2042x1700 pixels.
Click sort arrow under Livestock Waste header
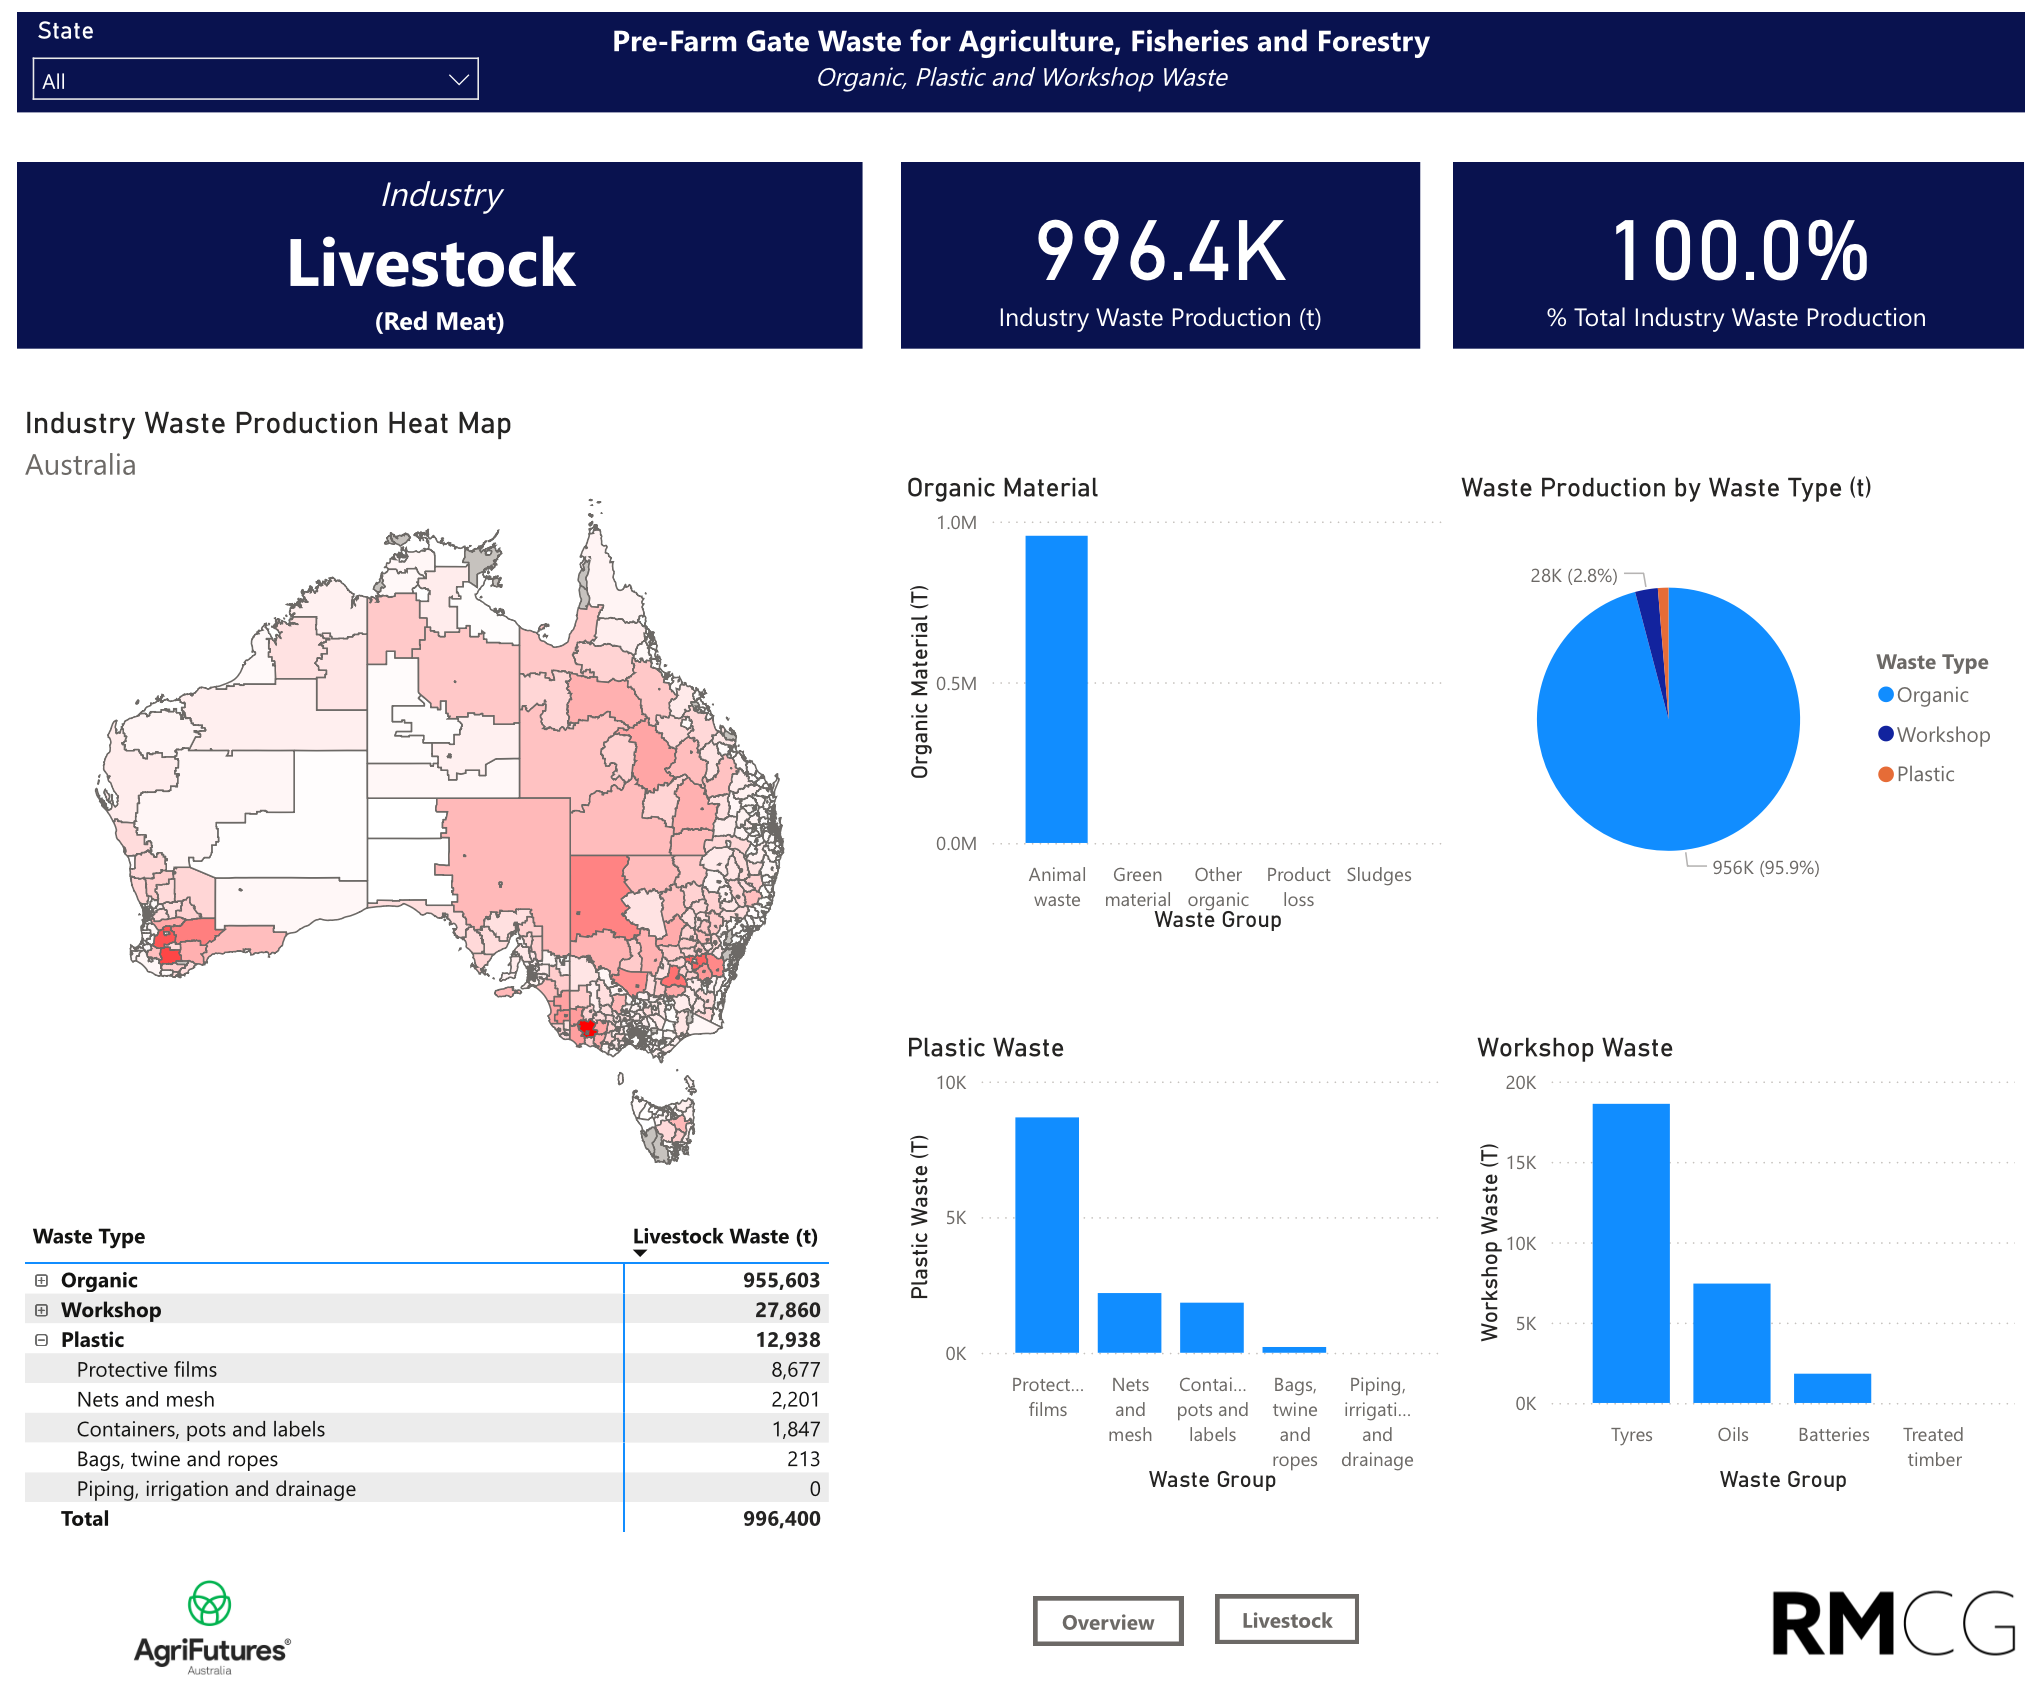click(640, 1253)
